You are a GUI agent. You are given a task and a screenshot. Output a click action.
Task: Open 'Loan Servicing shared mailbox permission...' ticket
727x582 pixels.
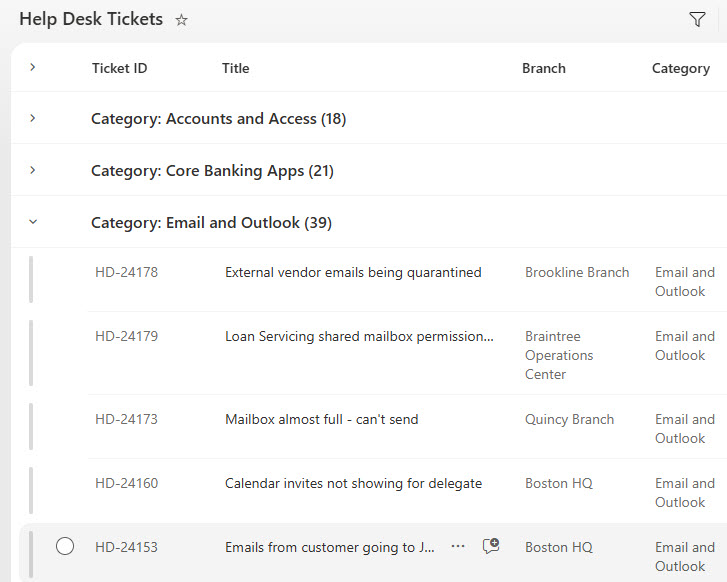coord(359,336)
